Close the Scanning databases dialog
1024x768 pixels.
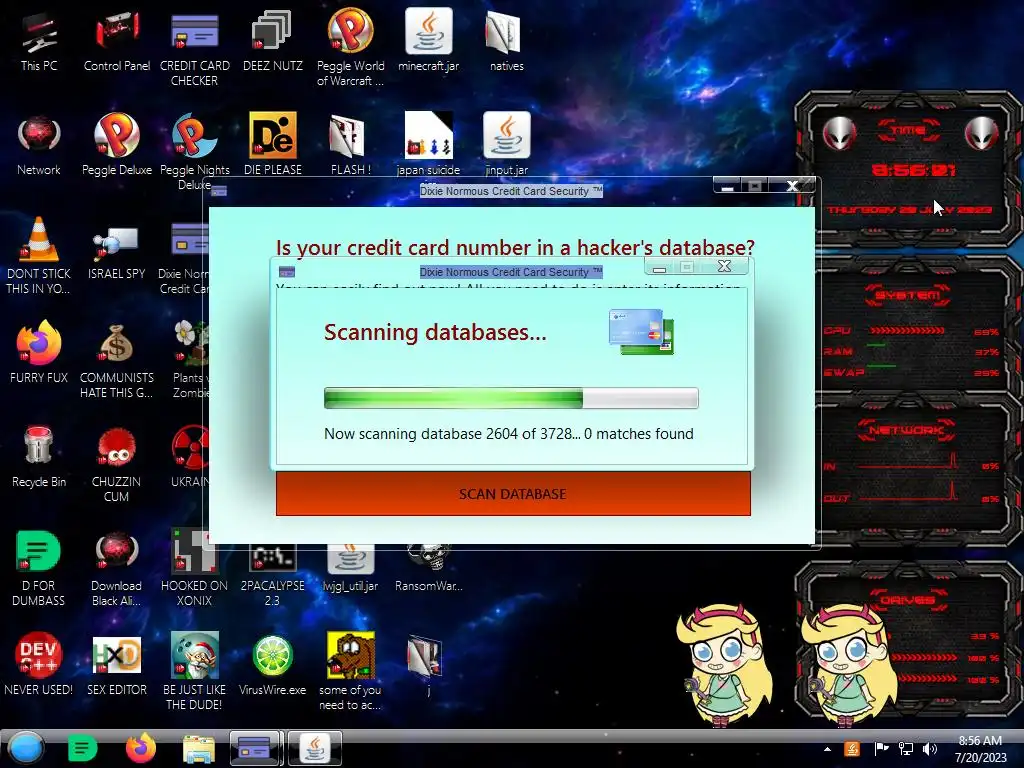click(x=724, y=266)
